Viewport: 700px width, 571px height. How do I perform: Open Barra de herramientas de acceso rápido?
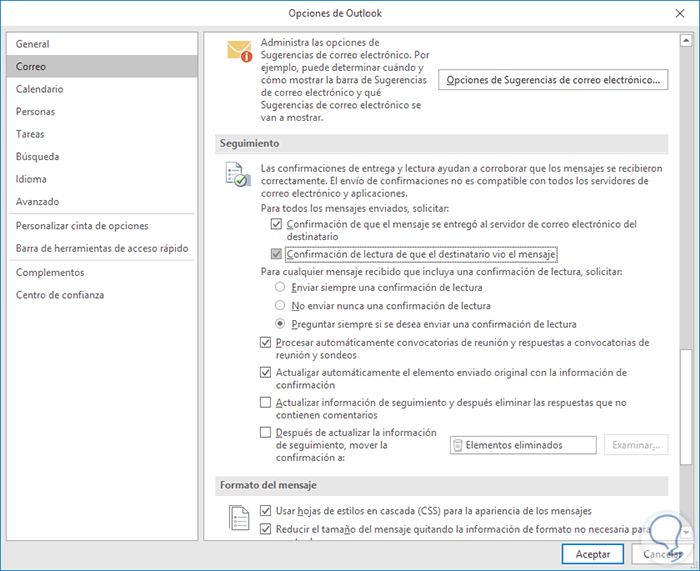click(x=102, y=248)
